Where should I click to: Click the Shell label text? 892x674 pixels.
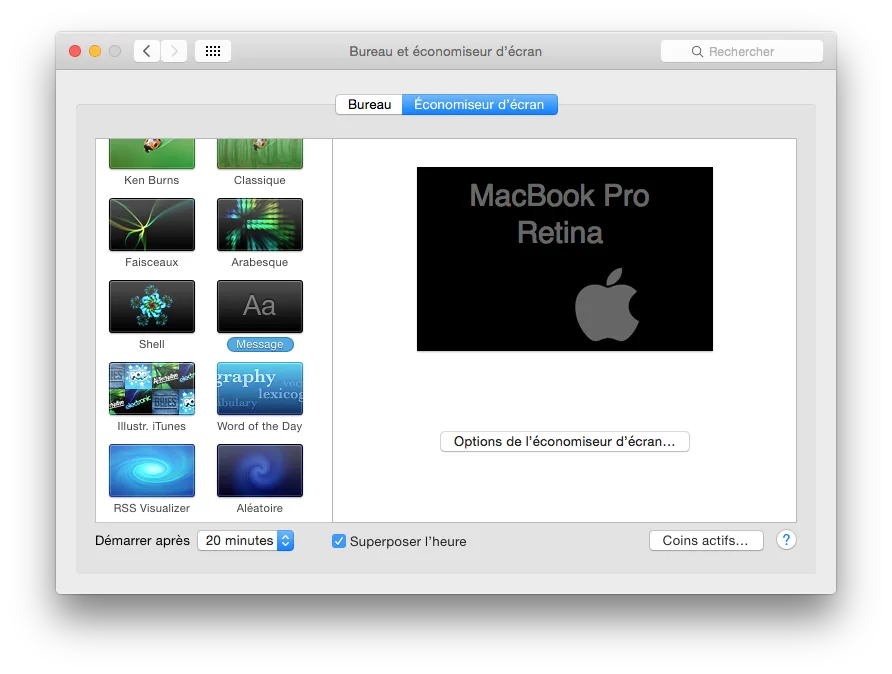[x=152, y=344]
